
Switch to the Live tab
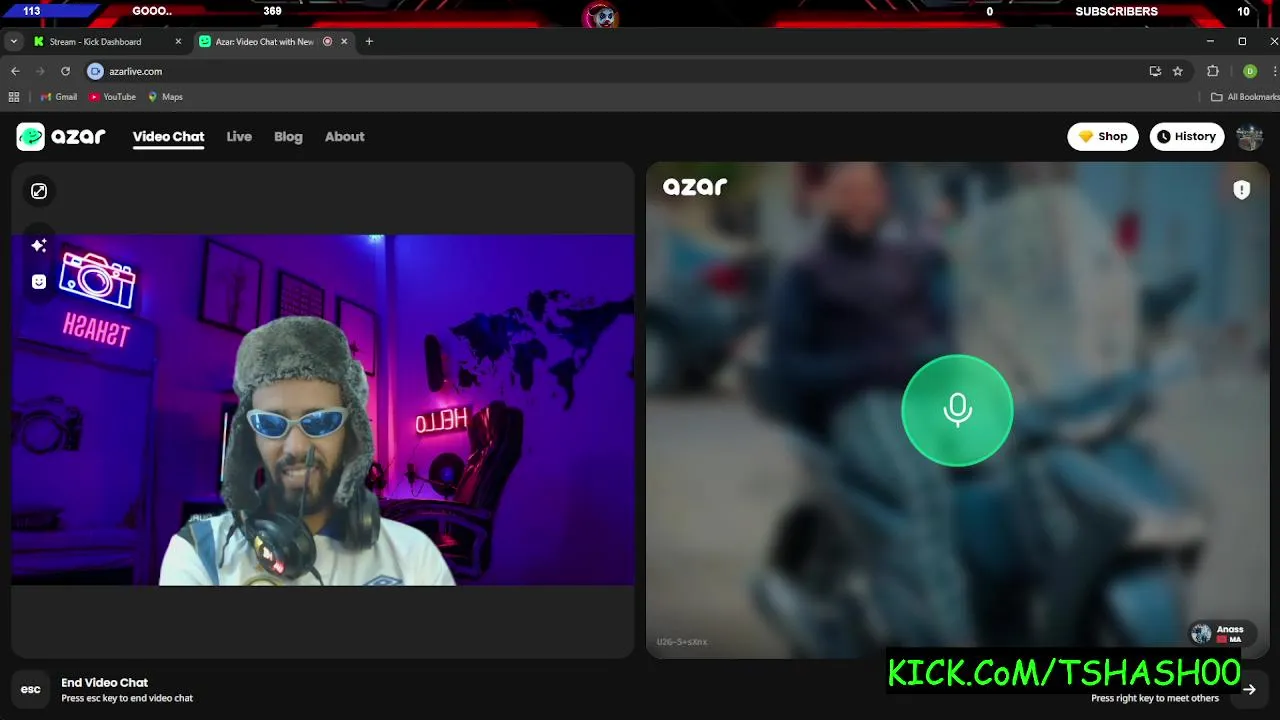[x=239, y=137]
